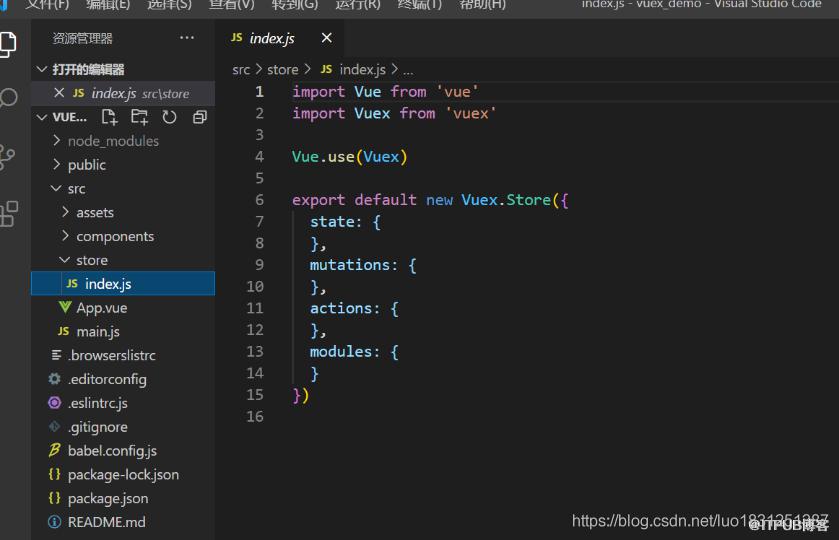Open babel.config.js file

pos(123,450)
